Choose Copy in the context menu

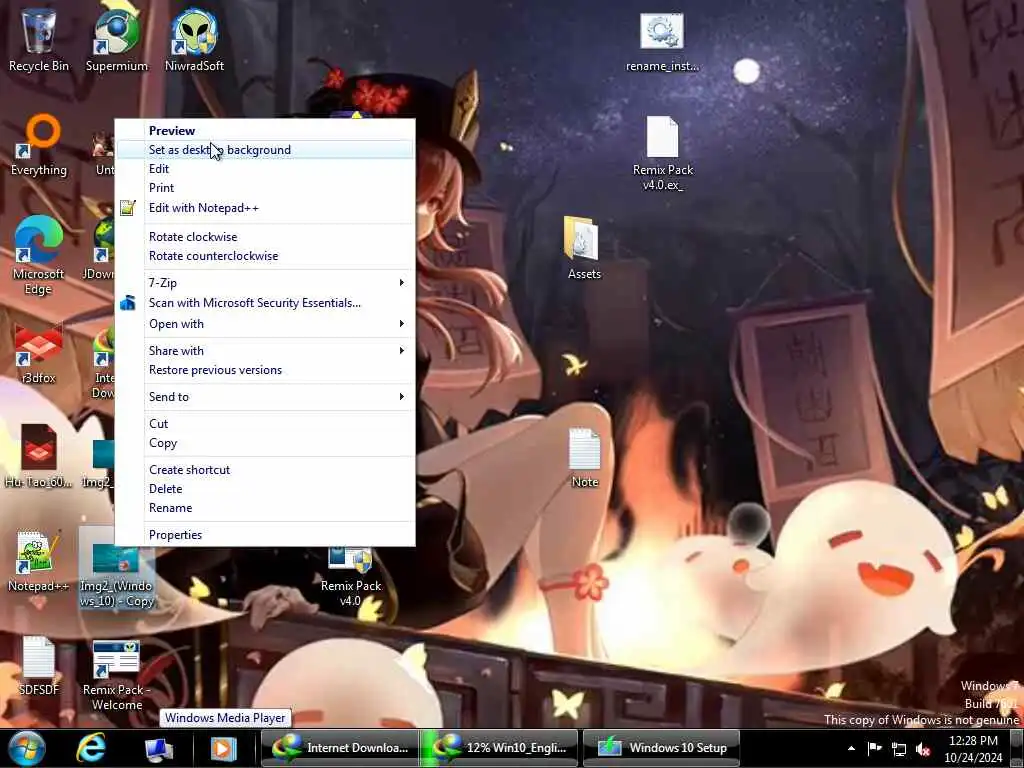(265, 443)
